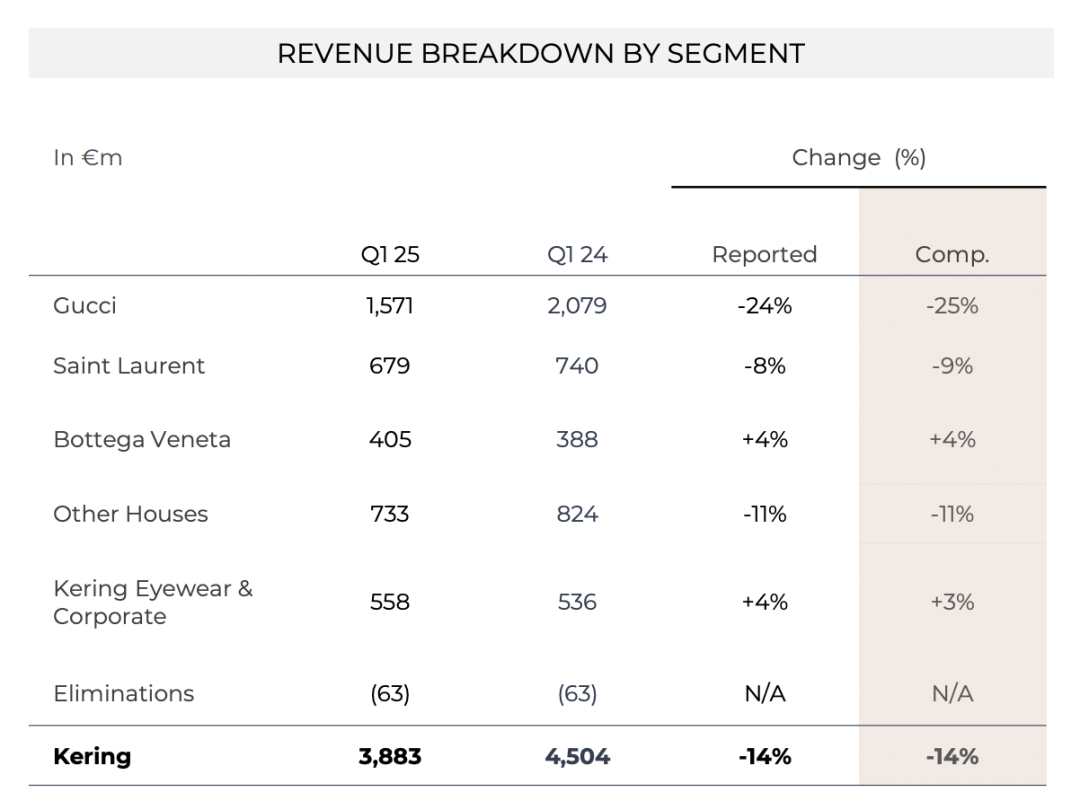Click Bottega Veneta Q1 25 value 405
Viewport: 1080px width, 810px height.
390,439
